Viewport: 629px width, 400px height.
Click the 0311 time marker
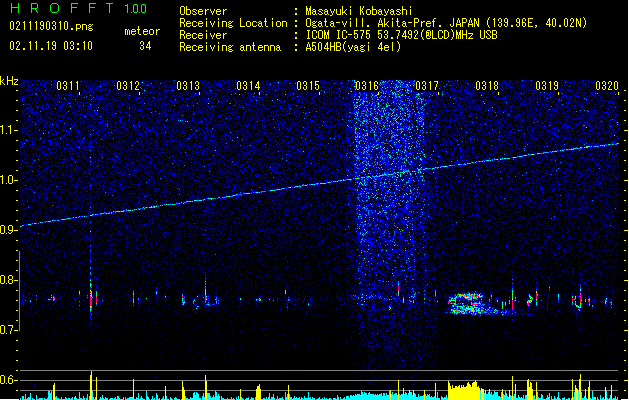click(67, 86)
